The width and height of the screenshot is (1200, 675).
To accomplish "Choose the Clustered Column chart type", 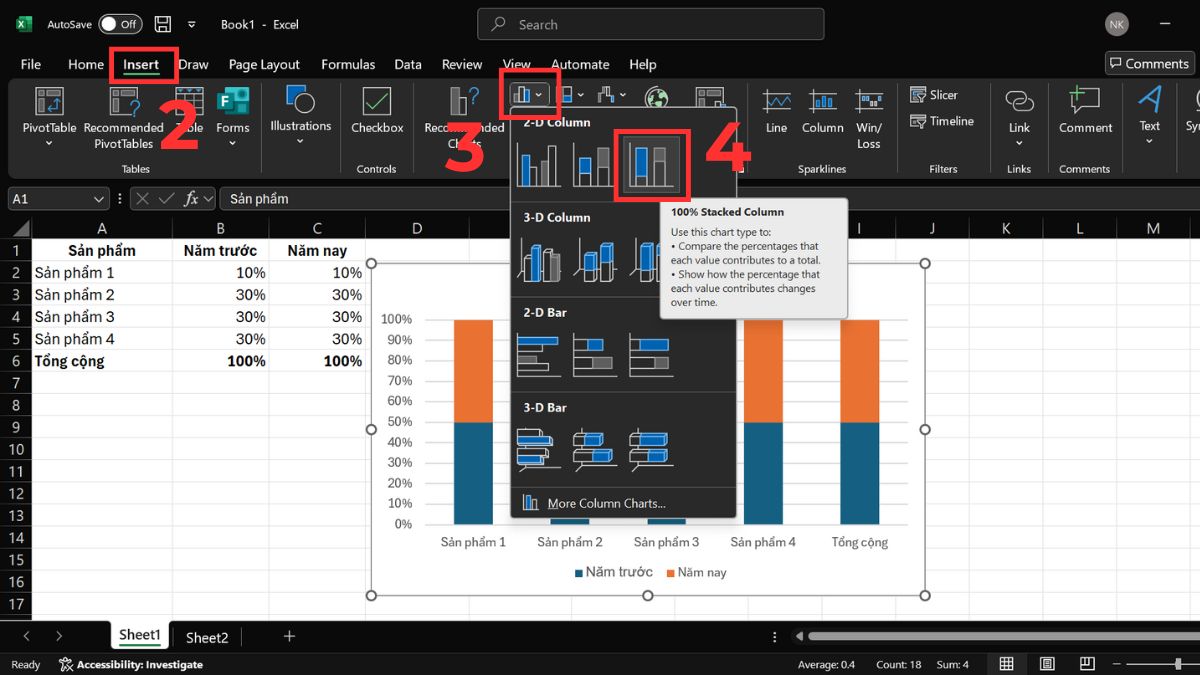I will [539, 164].
